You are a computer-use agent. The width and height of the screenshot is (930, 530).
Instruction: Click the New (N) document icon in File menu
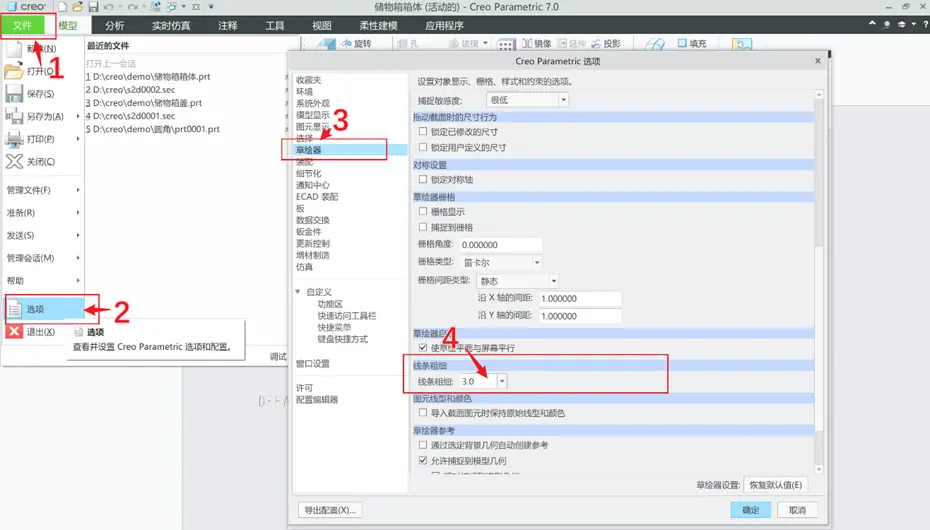pos(14,48)
